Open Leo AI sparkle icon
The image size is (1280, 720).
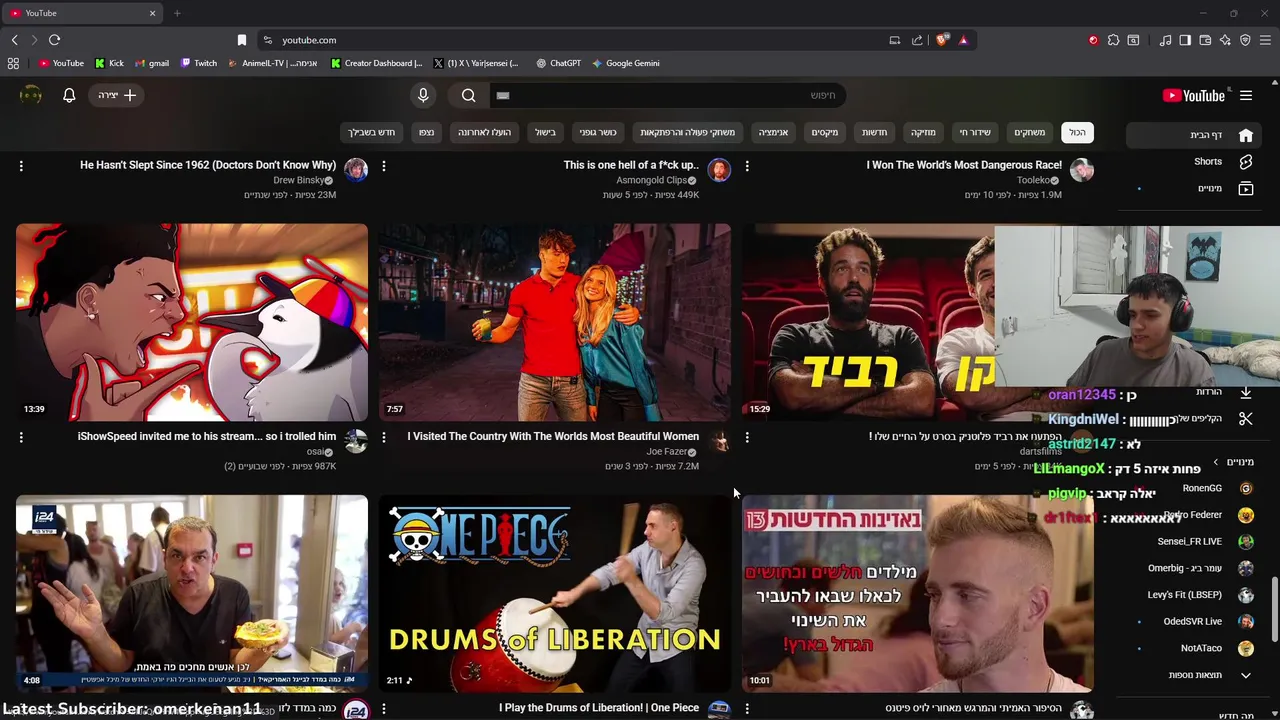[x=1225, y=40]
